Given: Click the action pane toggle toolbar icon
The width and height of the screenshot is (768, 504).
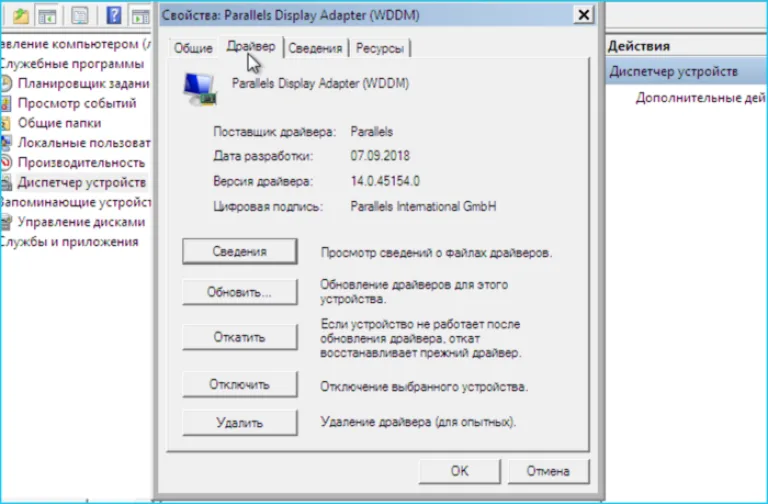Looking at the screenshot, I should [x=141, y=16].
